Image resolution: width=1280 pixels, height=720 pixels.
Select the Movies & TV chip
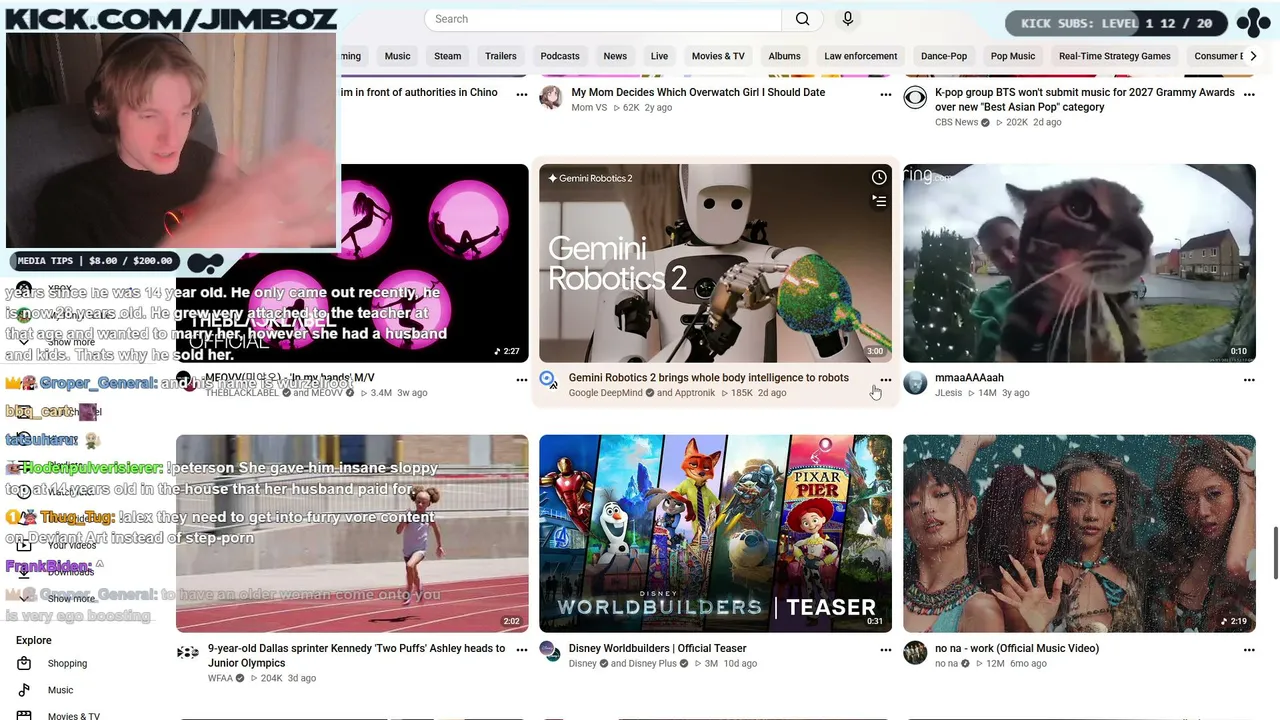tap(718, 56)
